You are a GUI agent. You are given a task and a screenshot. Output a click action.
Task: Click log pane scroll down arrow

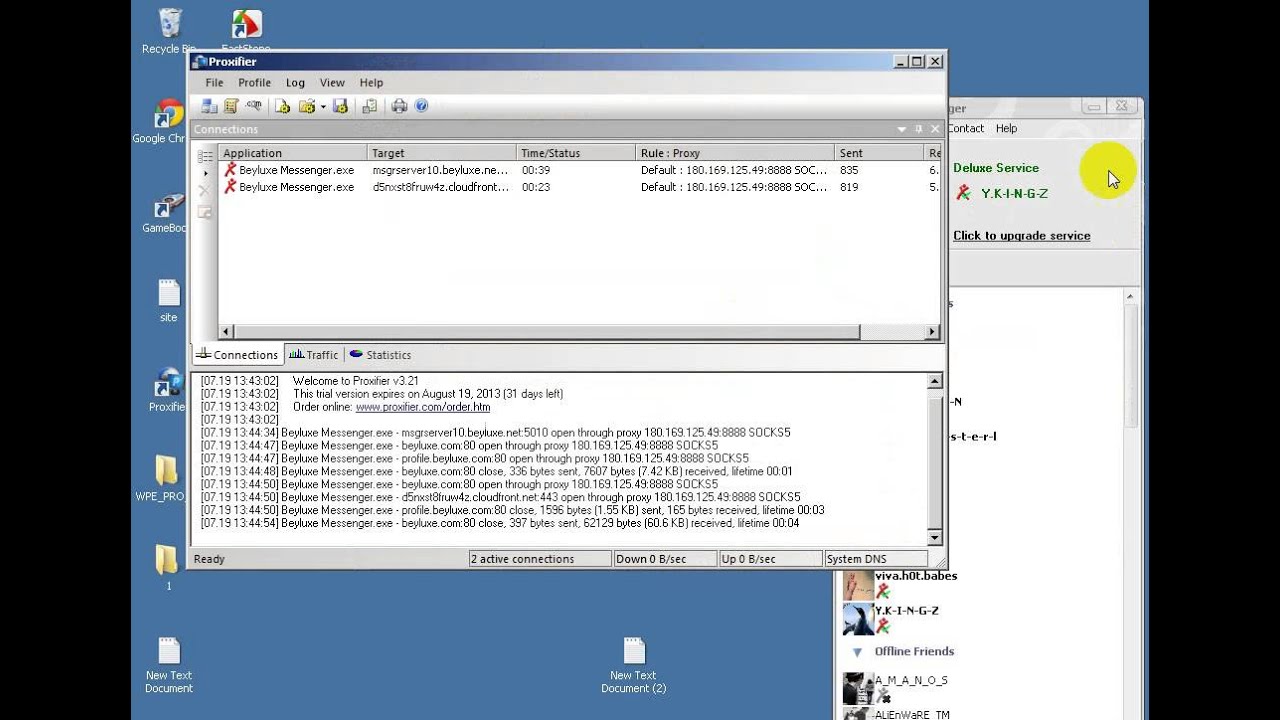[x=935, y=538]
